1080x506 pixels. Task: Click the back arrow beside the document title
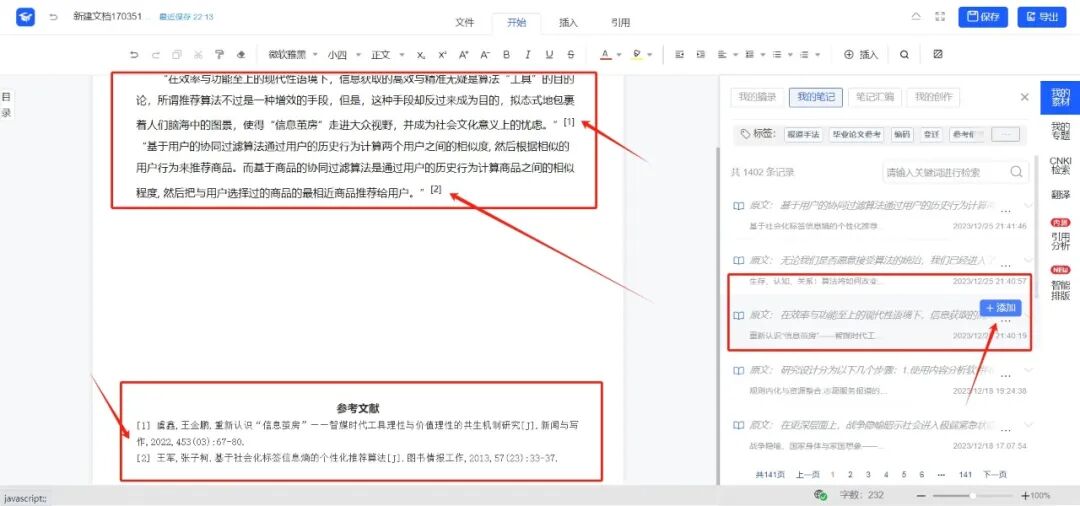click(54, 17)
